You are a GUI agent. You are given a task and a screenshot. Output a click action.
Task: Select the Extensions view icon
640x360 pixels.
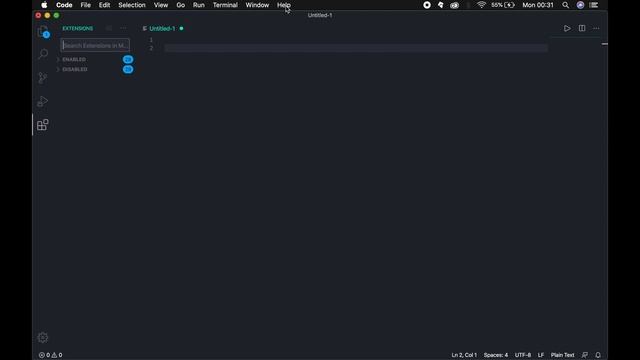coord(42,124)
